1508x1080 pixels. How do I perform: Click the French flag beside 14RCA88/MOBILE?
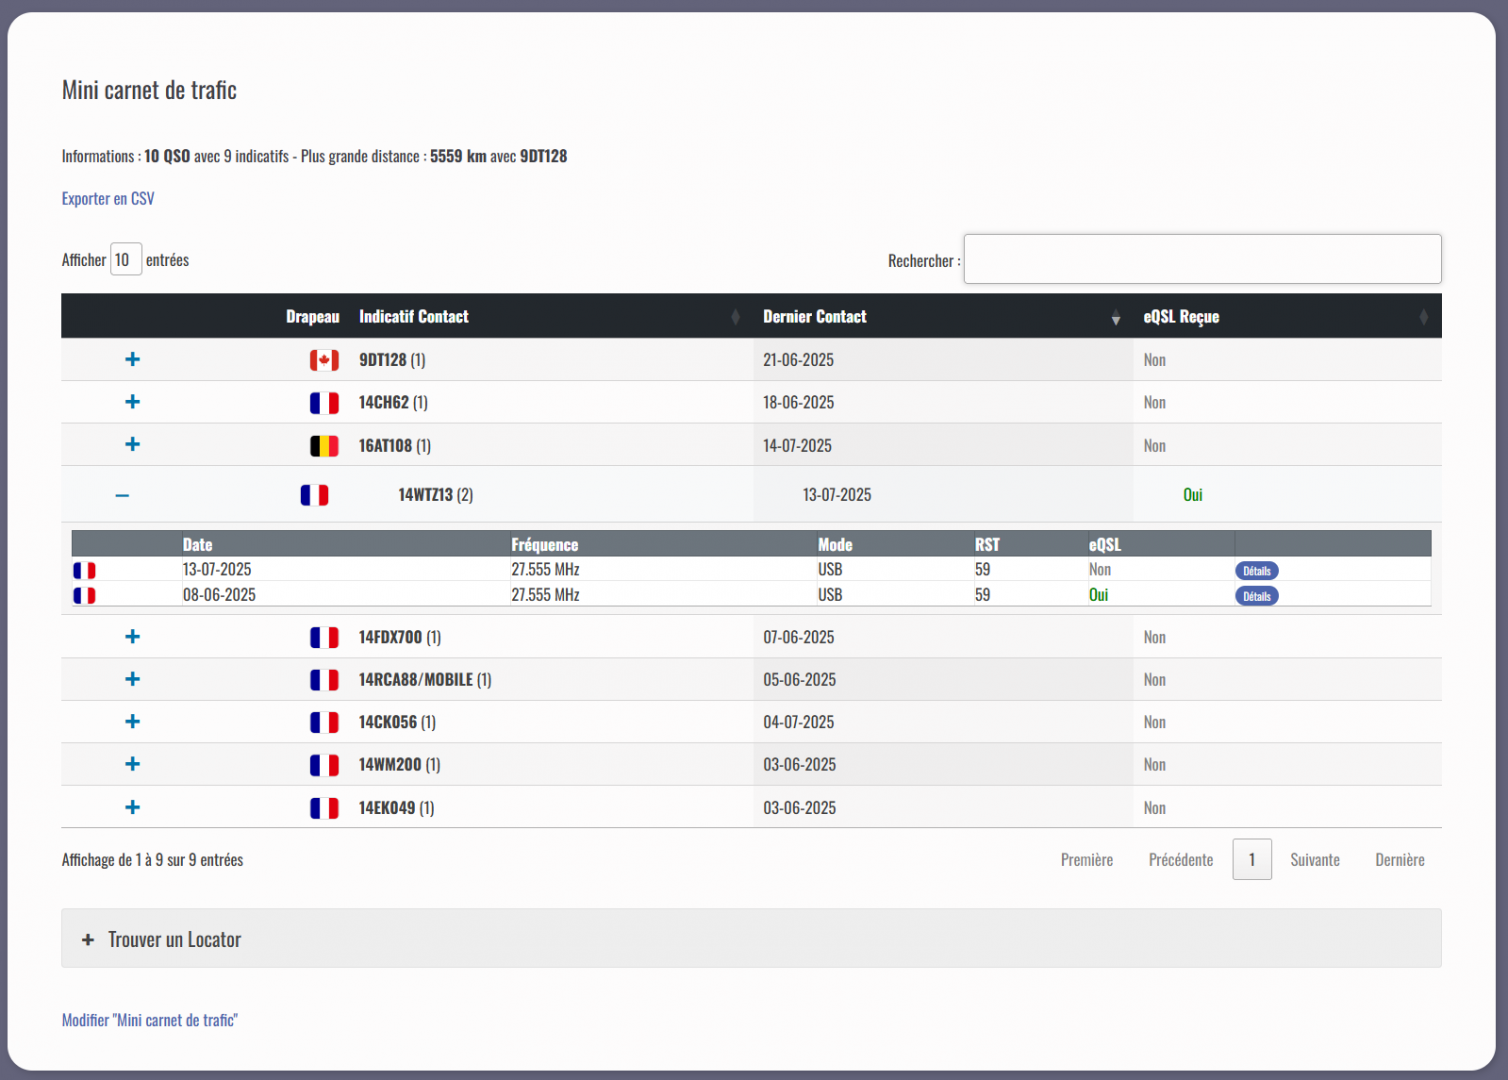(324, 680)
